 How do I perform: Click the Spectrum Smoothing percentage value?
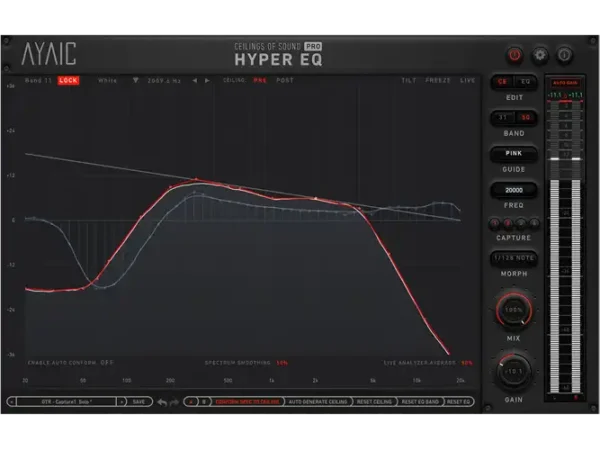pos(282,363)
